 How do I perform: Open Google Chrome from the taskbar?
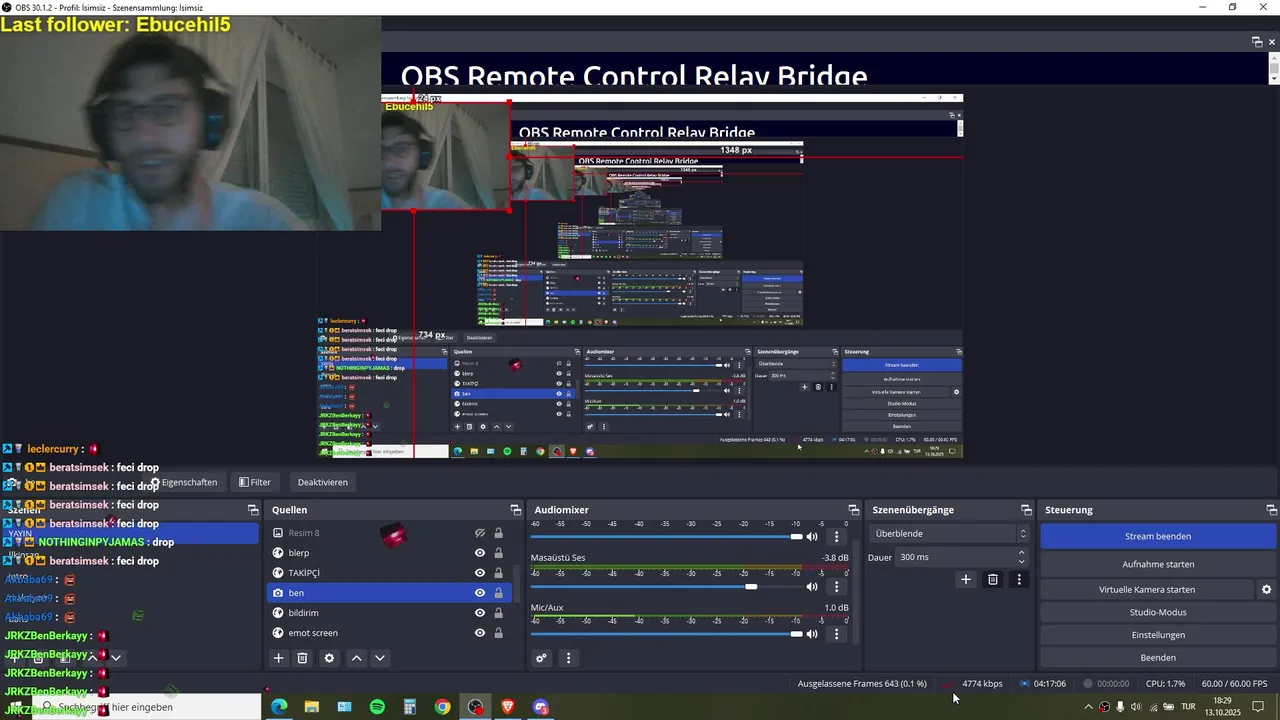coord(442,707)
